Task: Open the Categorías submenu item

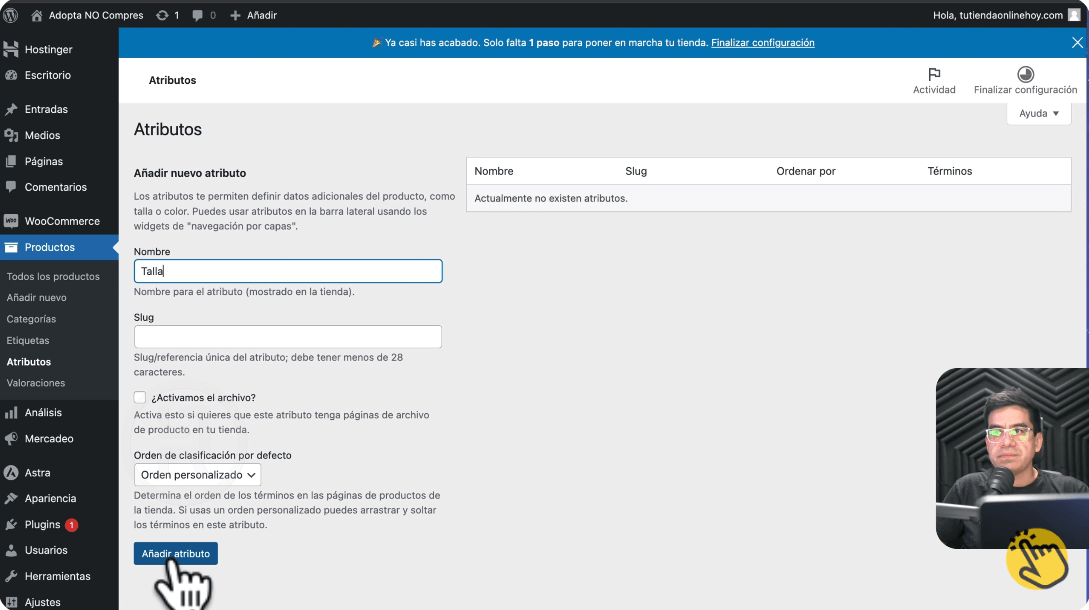Action: pyautogui.click(x=31, y=319)
